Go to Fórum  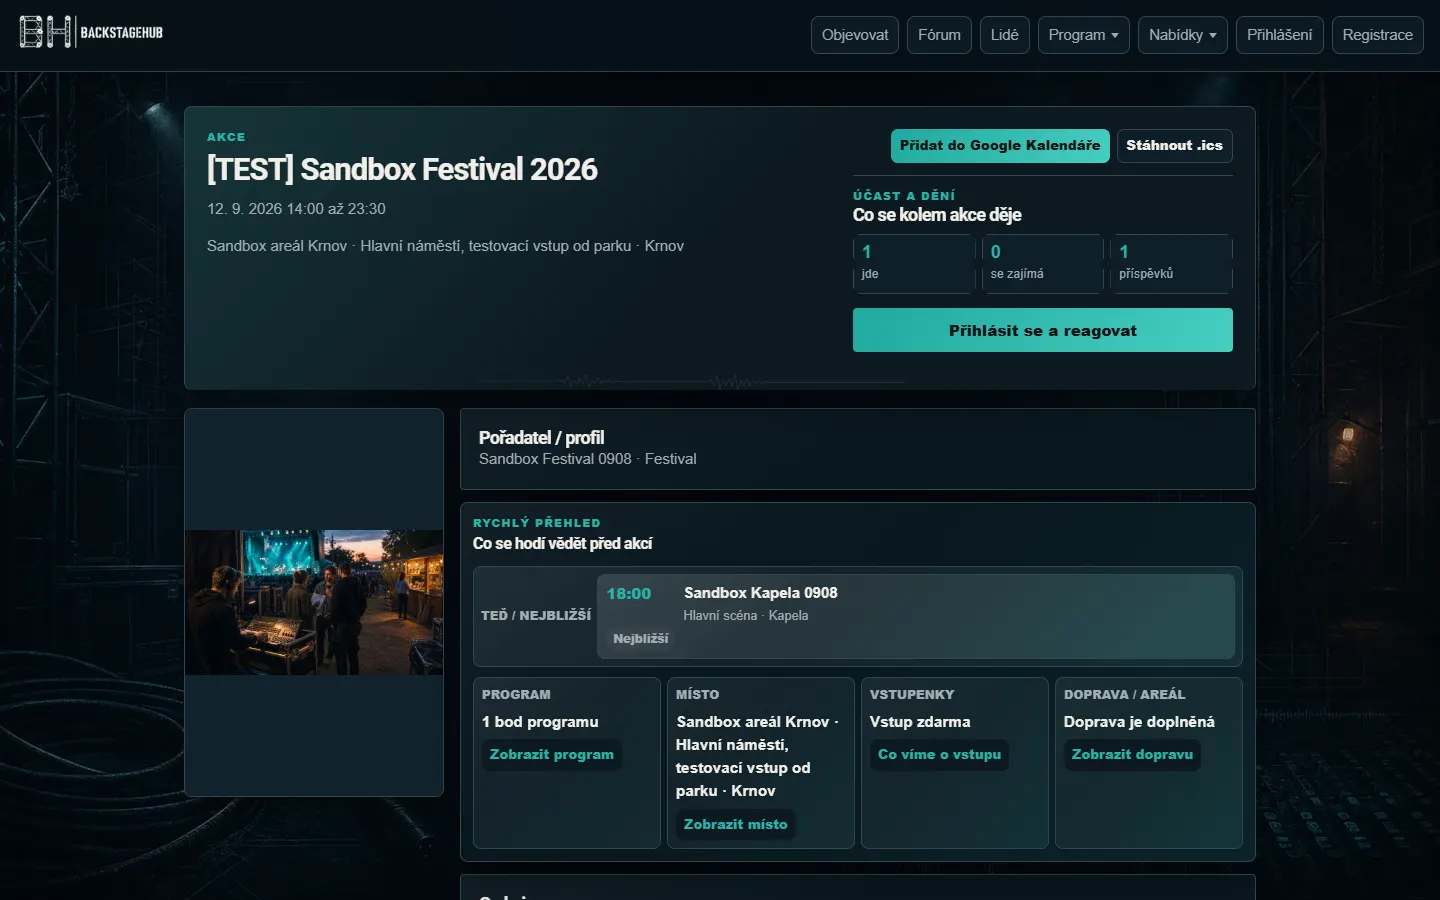939,35
